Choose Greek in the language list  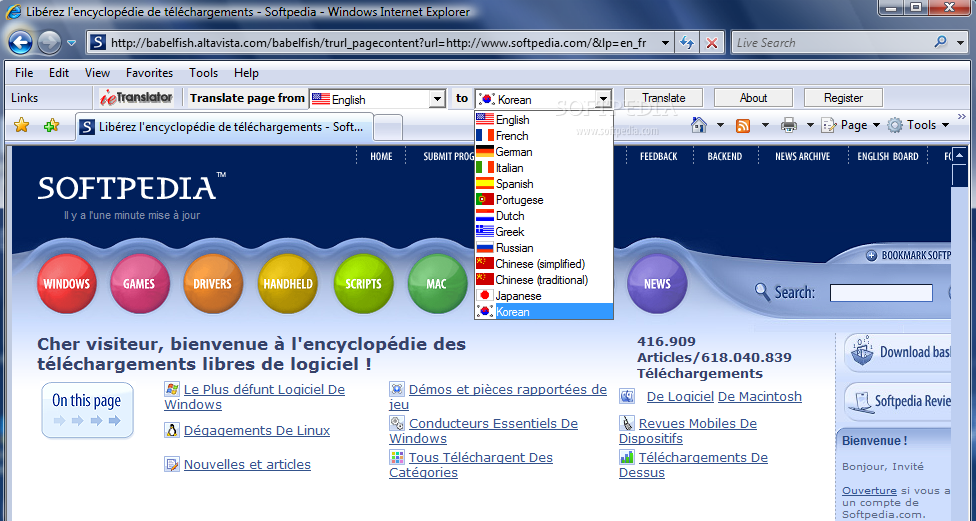[x=543, y=232]
